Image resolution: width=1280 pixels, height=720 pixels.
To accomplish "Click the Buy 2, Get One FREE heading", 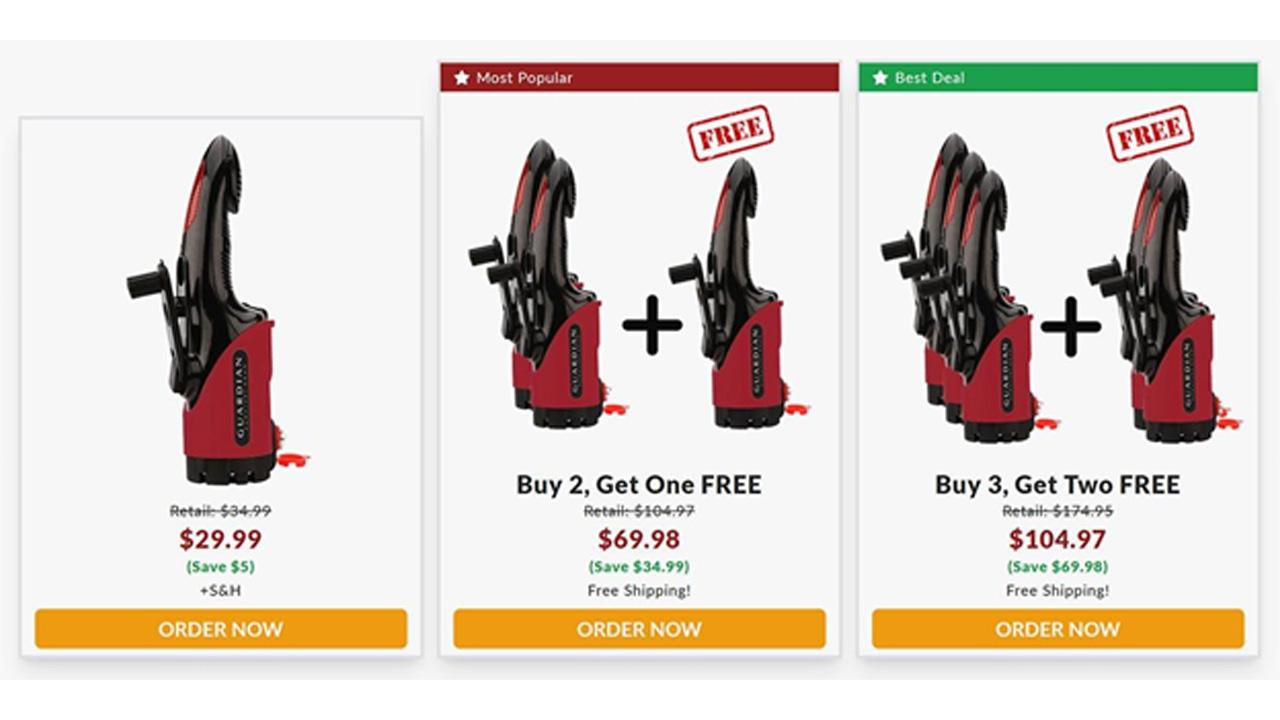I will pos(639,485).
